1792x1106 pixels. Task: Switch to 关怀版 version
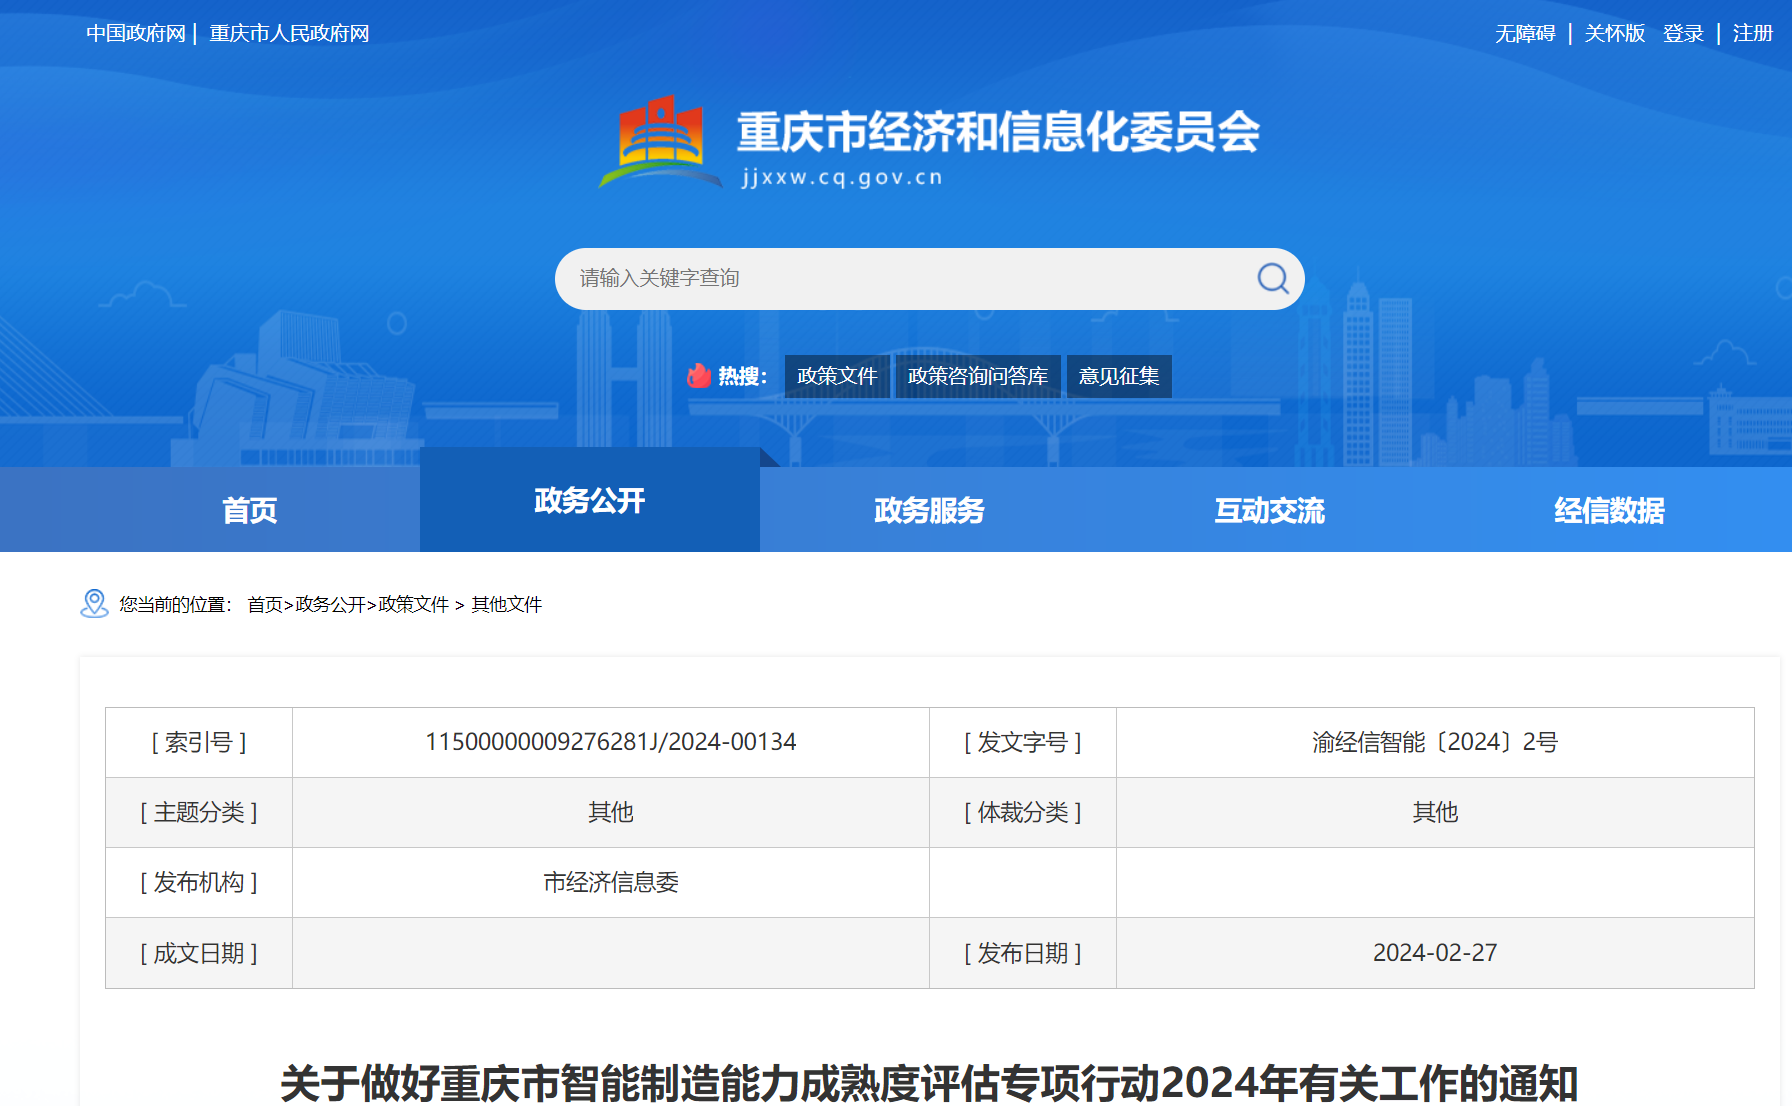pyautogui.click(x=1613, y=32)
